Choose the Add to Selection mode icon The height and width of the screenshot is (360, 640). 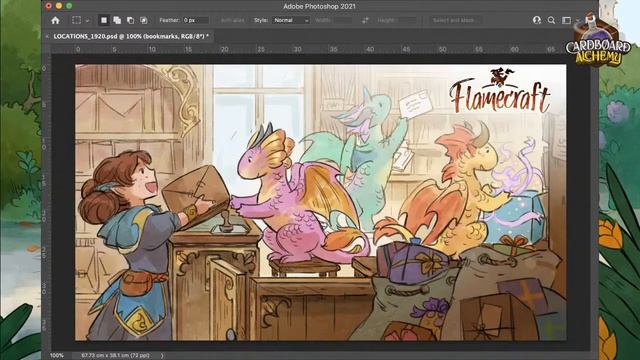pos(117,20)
